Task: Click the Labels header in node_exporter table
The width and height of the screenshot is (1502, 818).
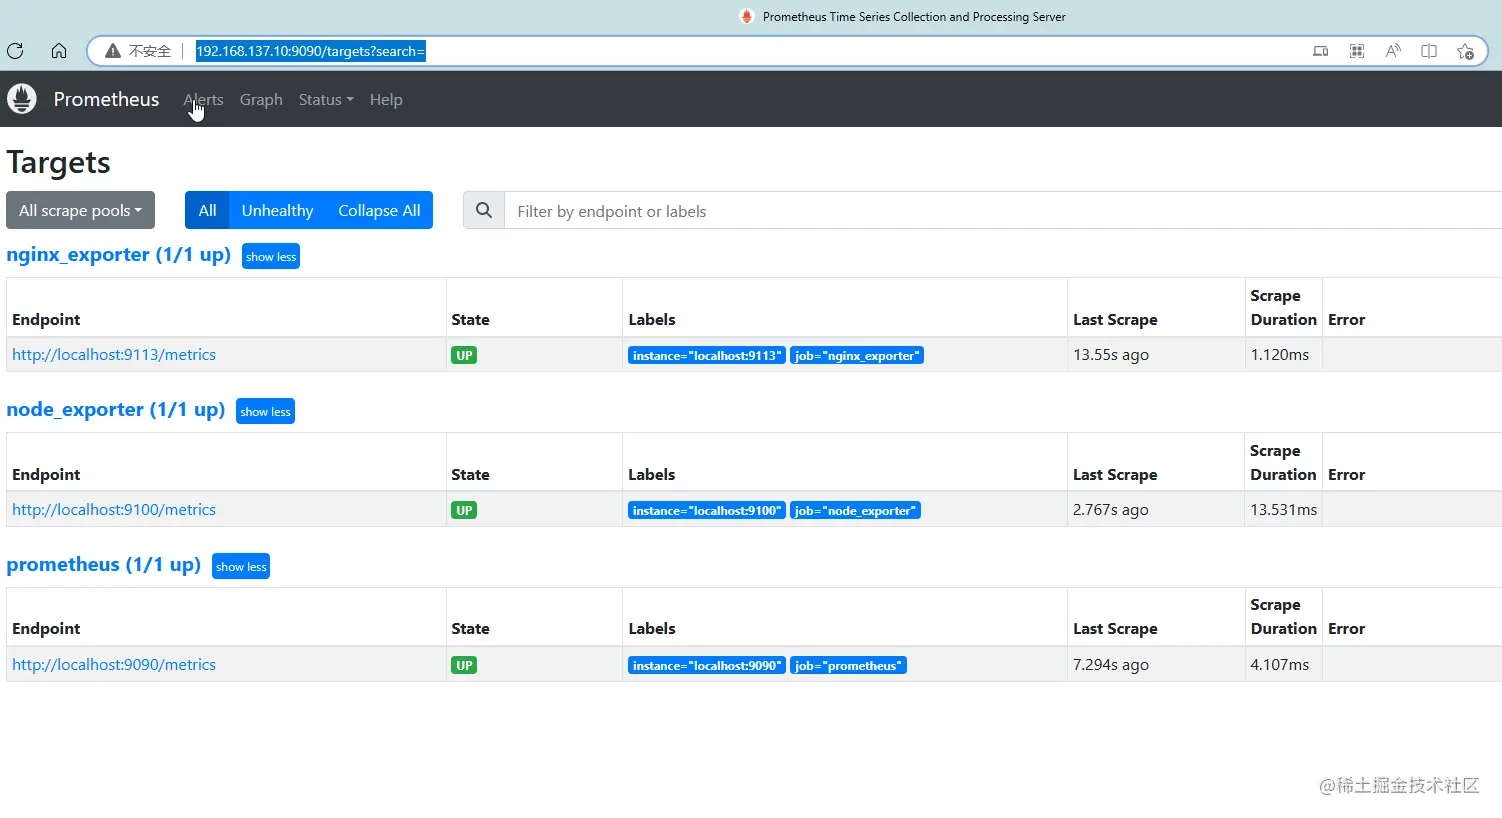Action: pyautogui.click(x=652, y=475)
